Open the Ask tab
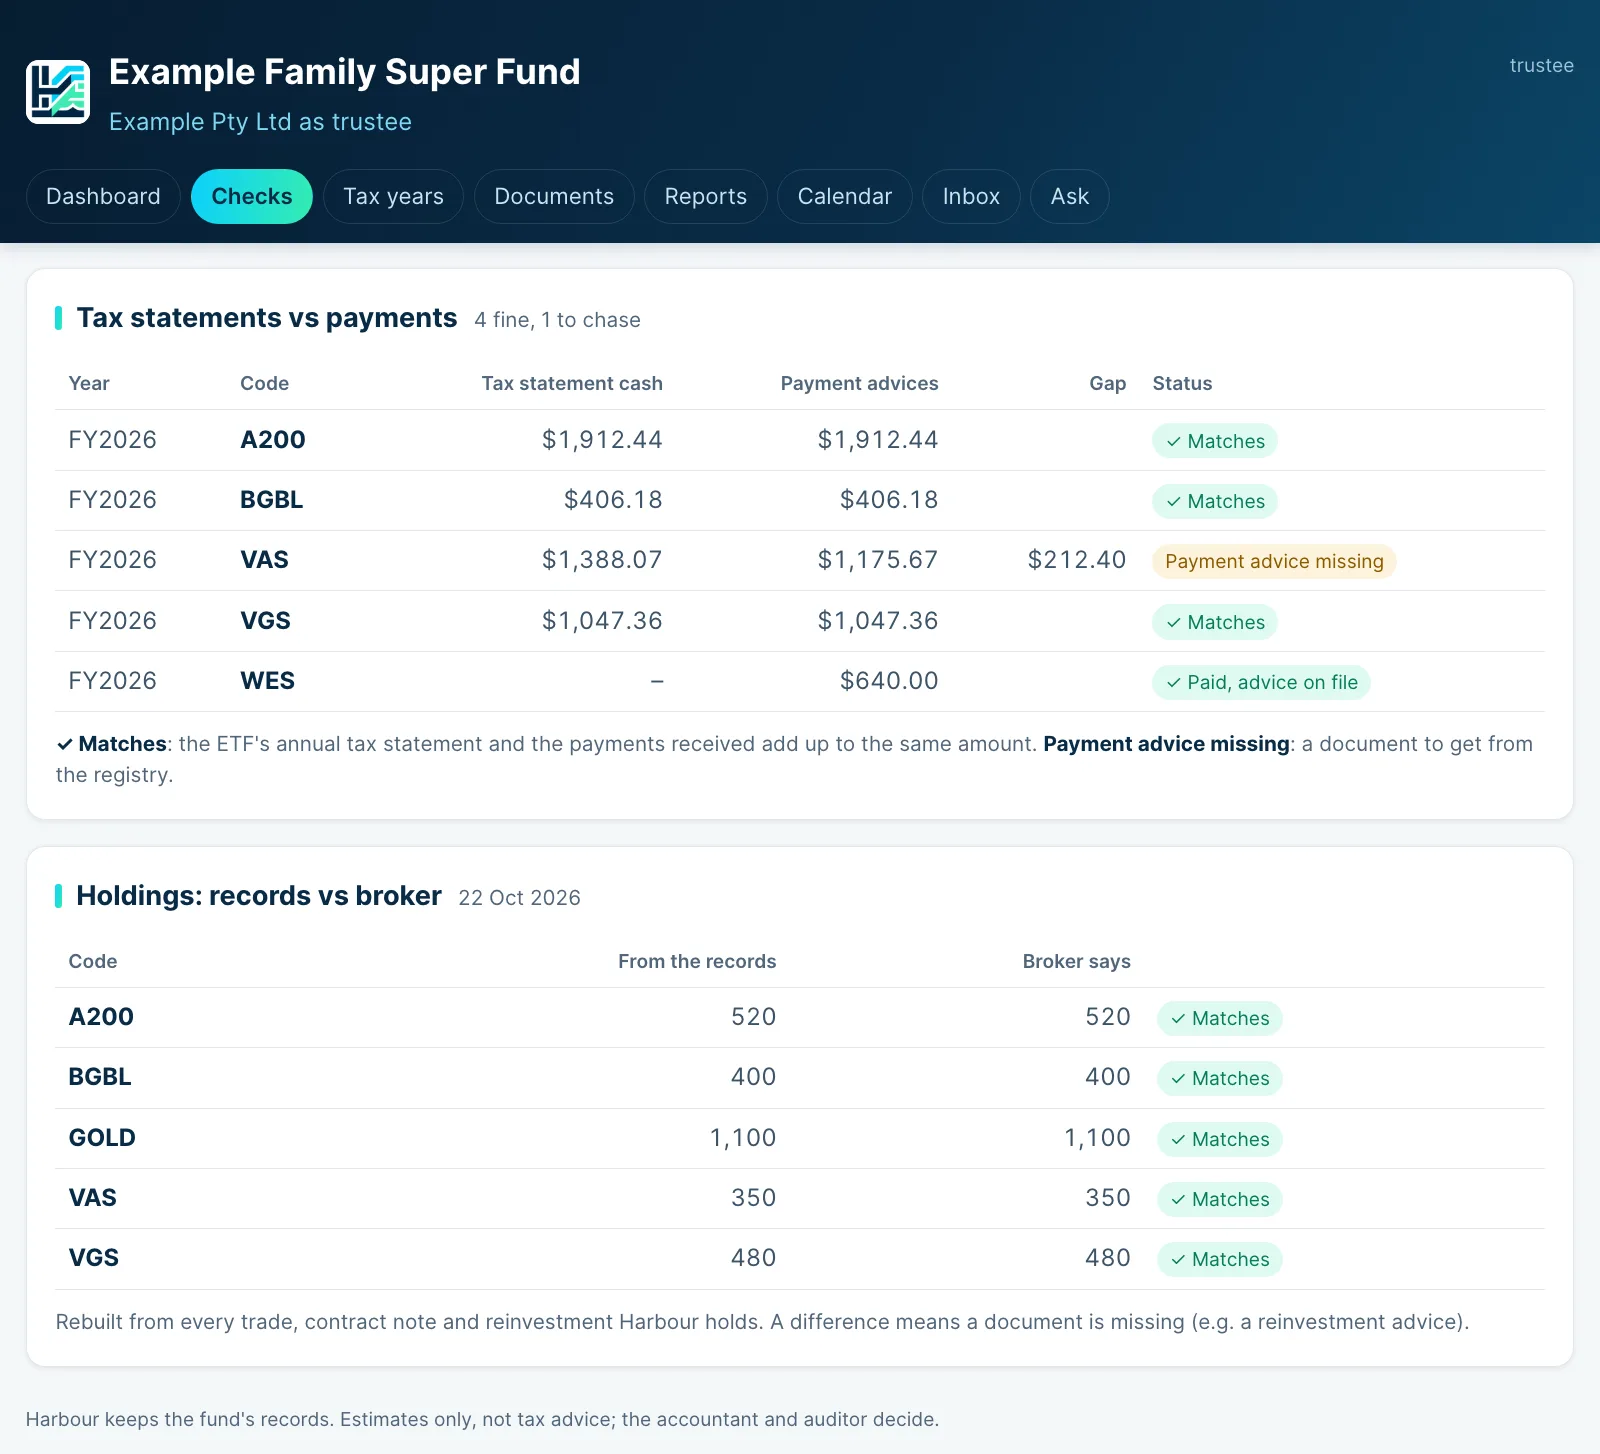The width and height of the screenshot is (1600, 1454). point(1070,197)
